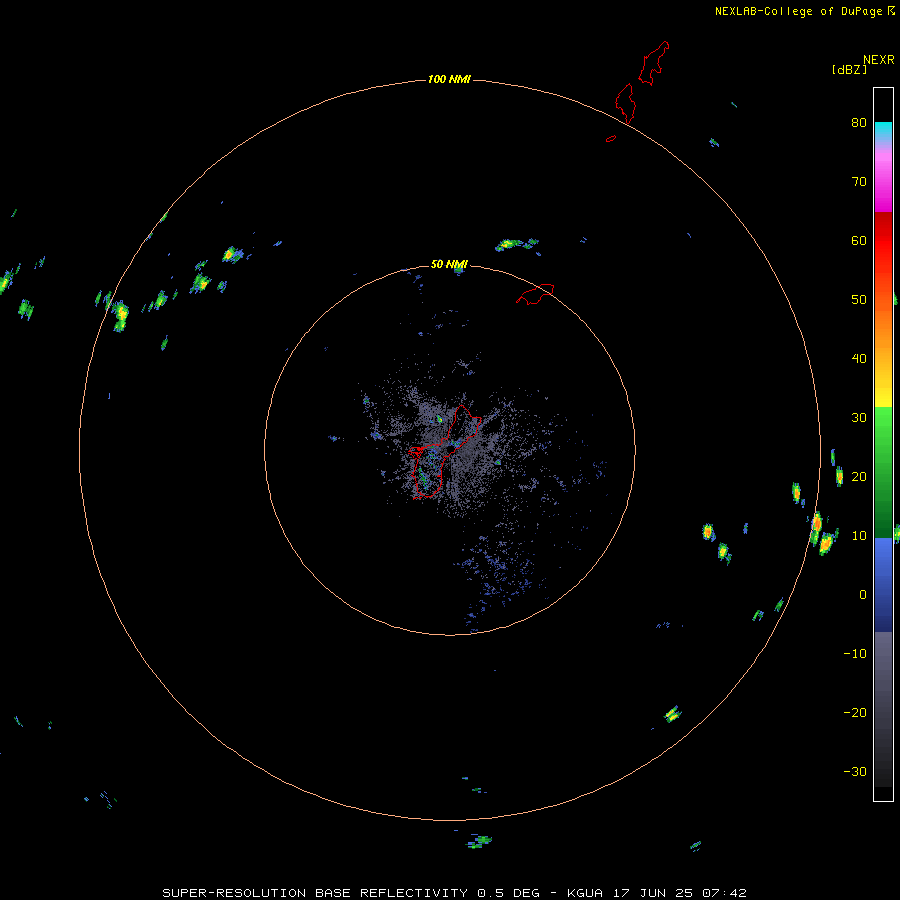The image size is (900, 900).
Task: Click the 70 value on the dBZ scale
Action: tap(859, 181)
